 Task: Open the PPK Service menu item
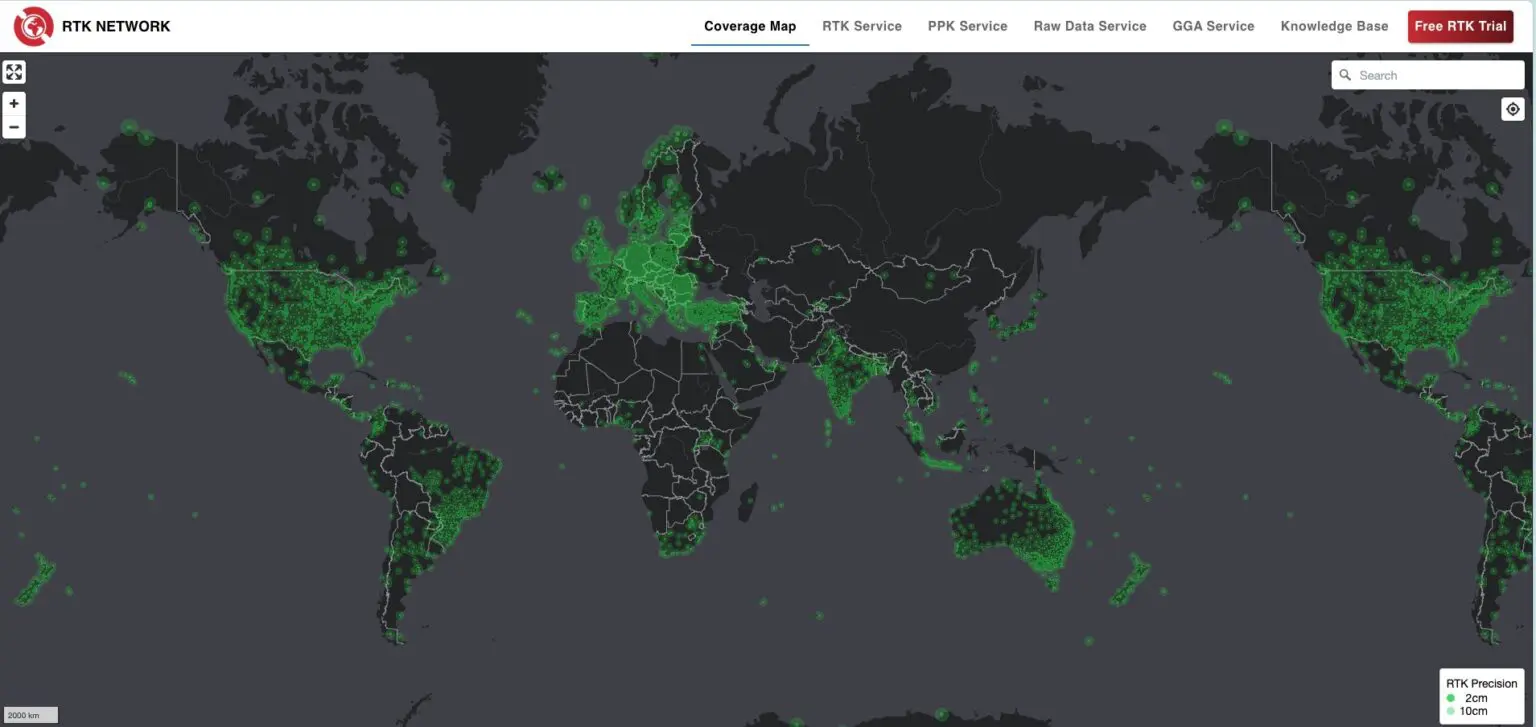[967, 26]
